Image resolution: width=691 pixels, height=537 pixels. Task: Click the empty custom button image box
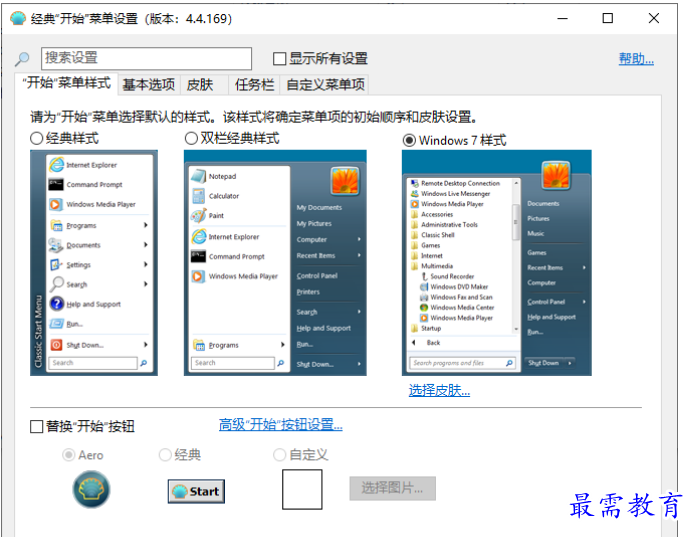[x=302, y=489]
